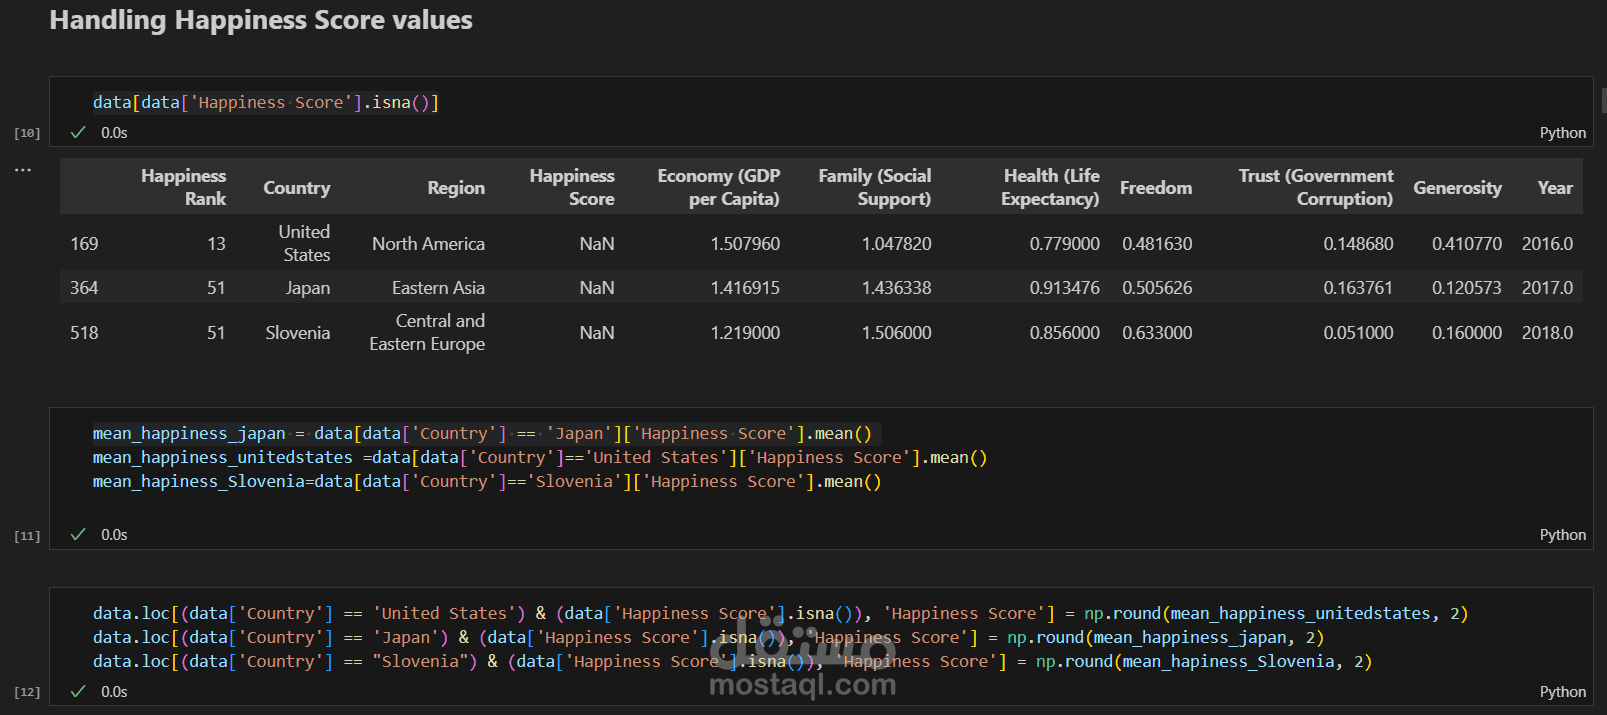
Task: Click the Handling Happiness Score values heading
Action: click(x=261, y=20)
